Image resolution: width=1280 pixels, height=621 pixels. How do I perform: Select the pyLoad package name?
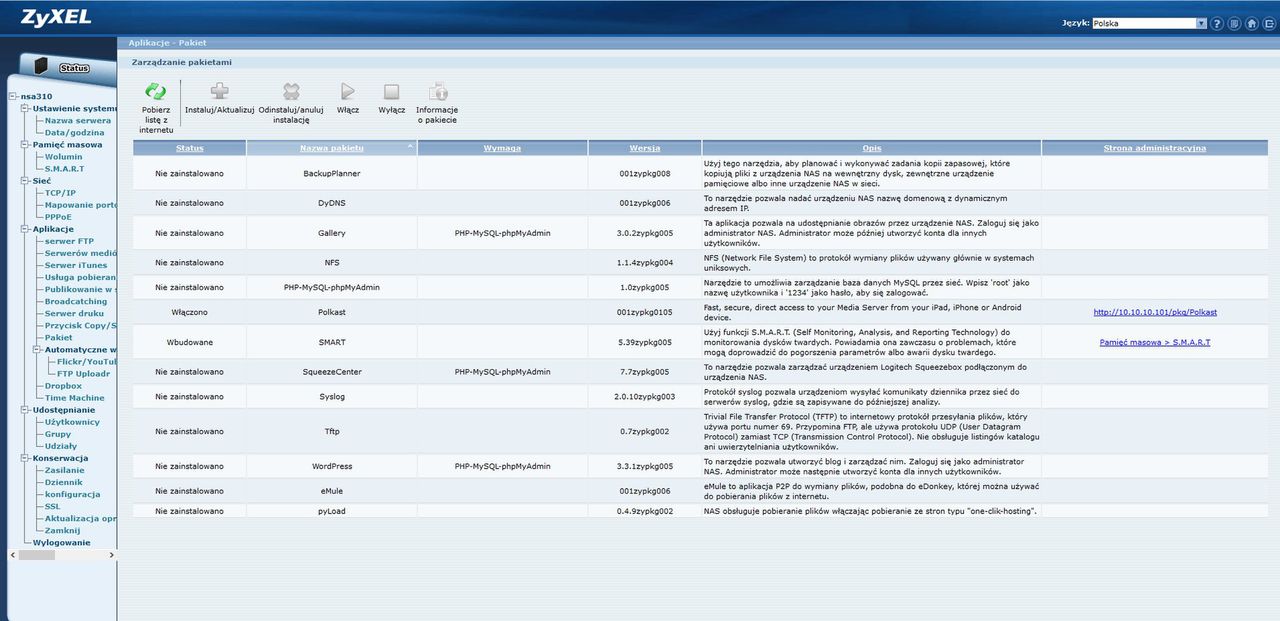coord(331,511)
